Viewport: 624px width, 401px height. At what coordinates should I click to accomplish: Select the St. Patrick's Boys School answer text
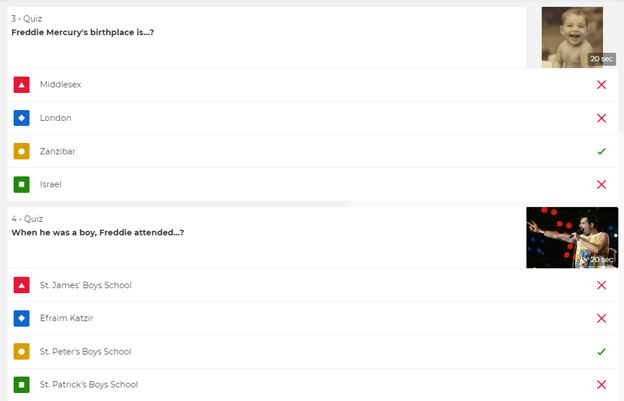(x=88, y=385)
